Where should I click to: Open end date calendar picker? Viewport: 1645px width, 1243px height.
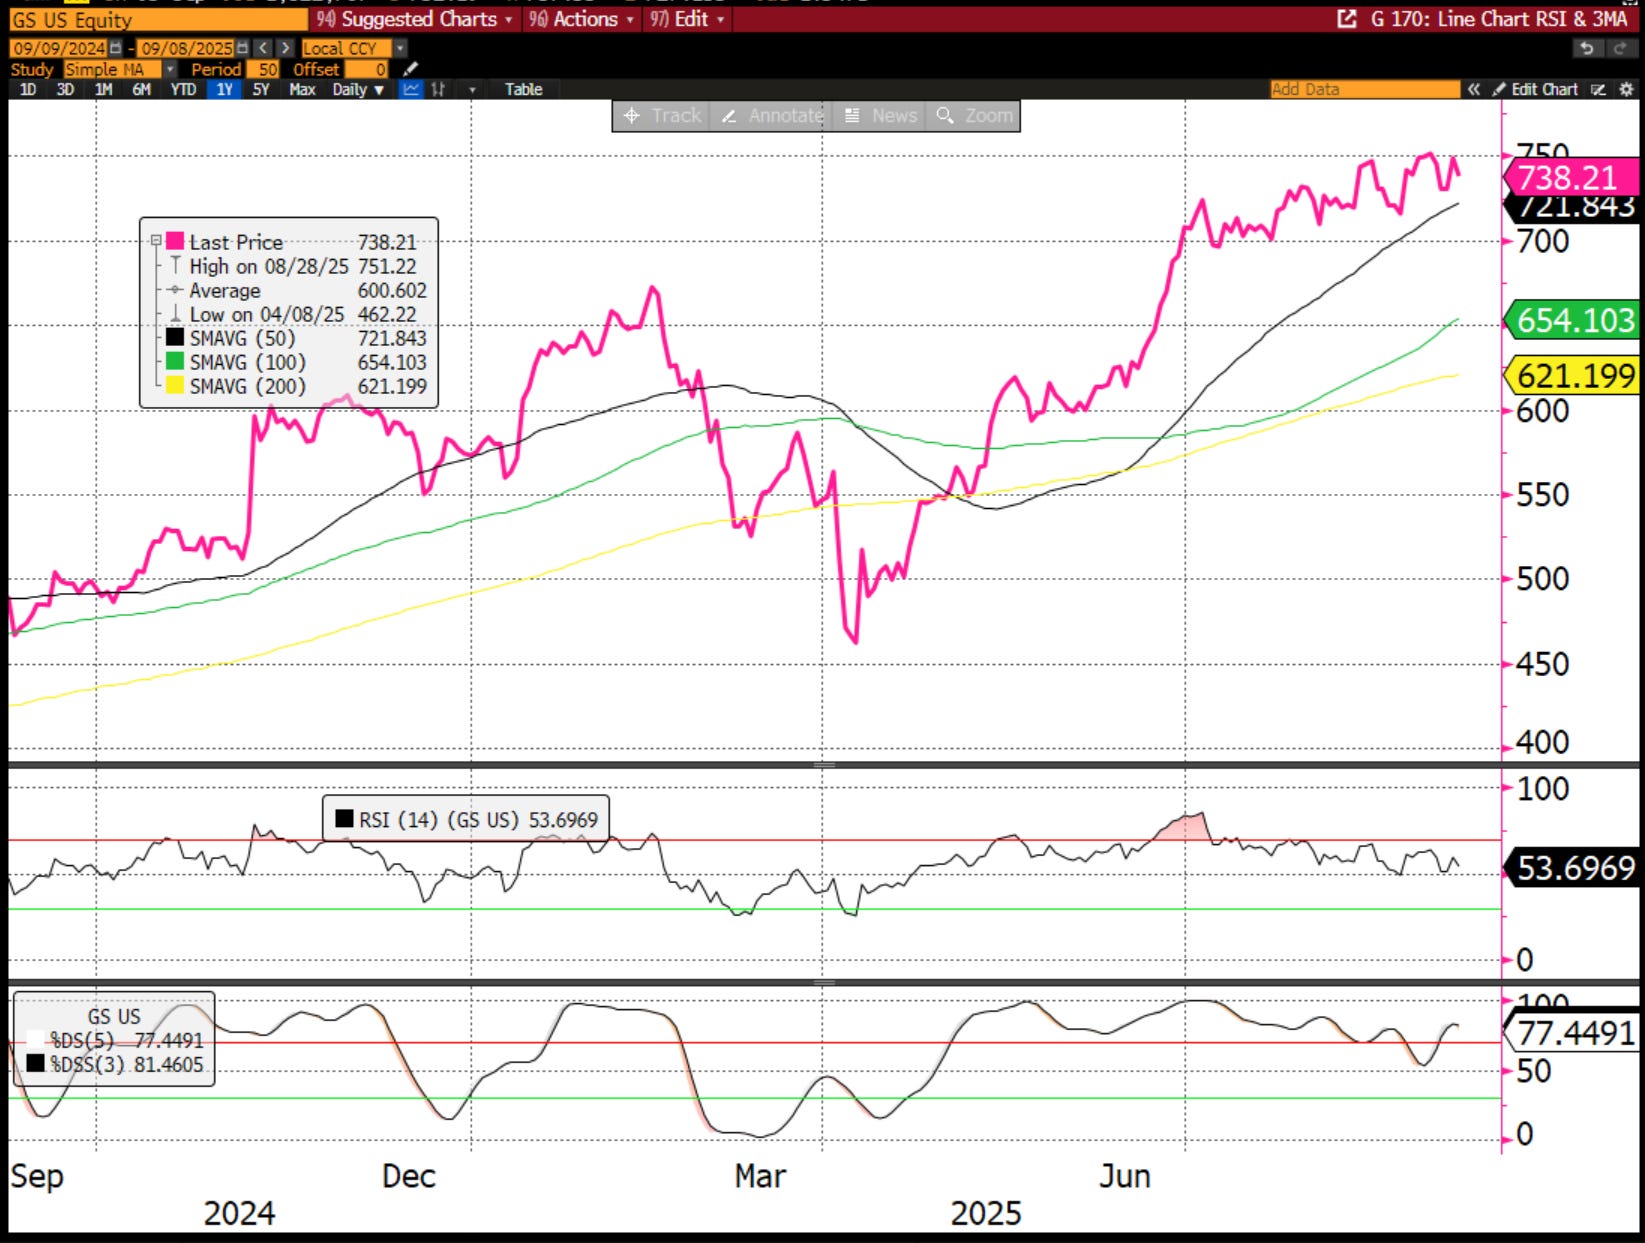[x=242, y=48]
